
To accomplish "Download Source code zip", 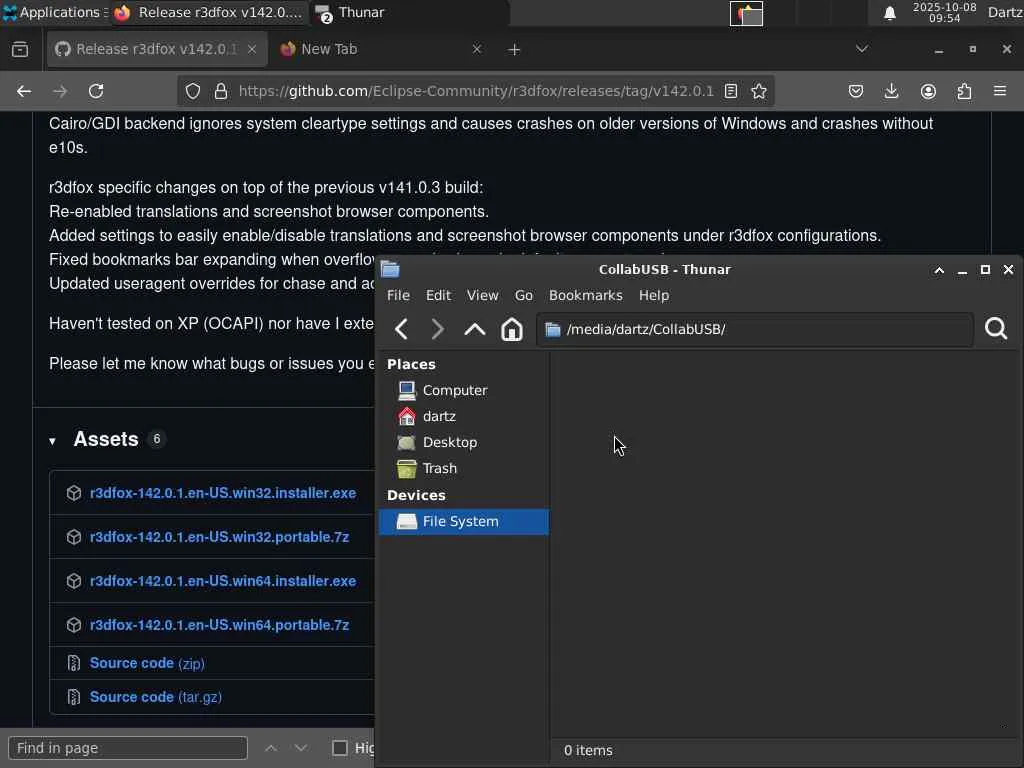I will [147, 664].
